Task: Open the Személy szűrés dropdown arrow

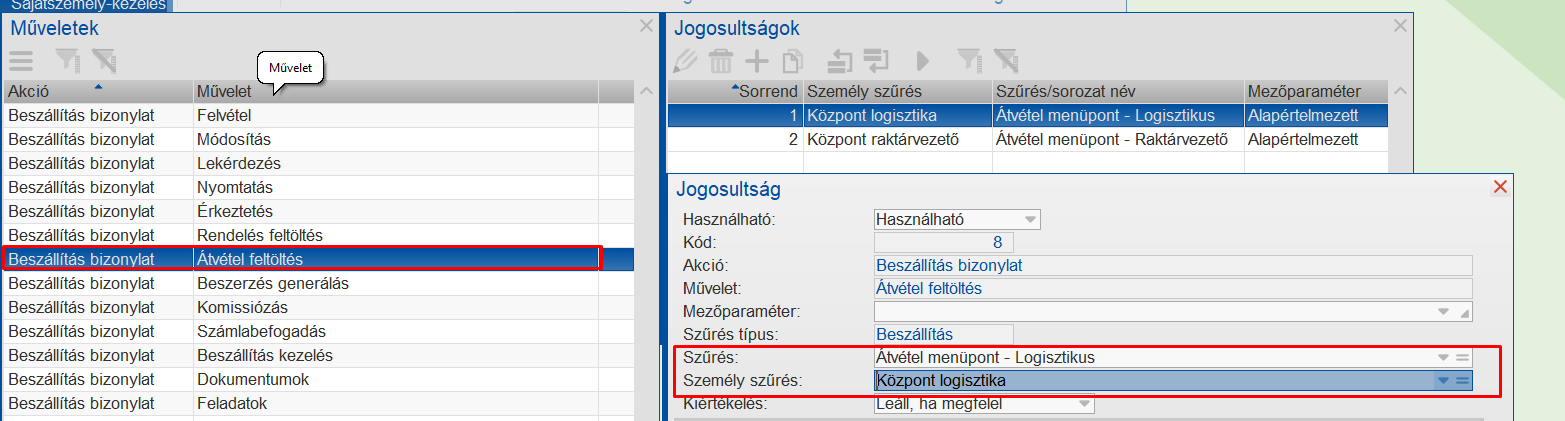Action: [x=1442, y=381]
